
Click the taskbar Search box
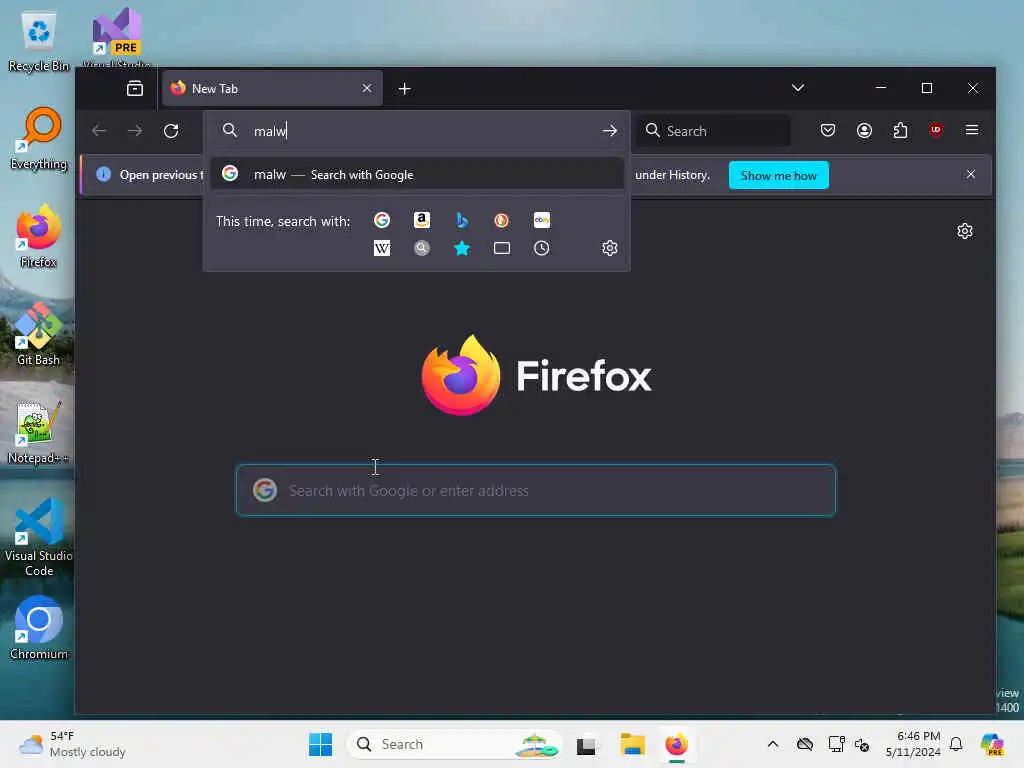click(455, 744)
